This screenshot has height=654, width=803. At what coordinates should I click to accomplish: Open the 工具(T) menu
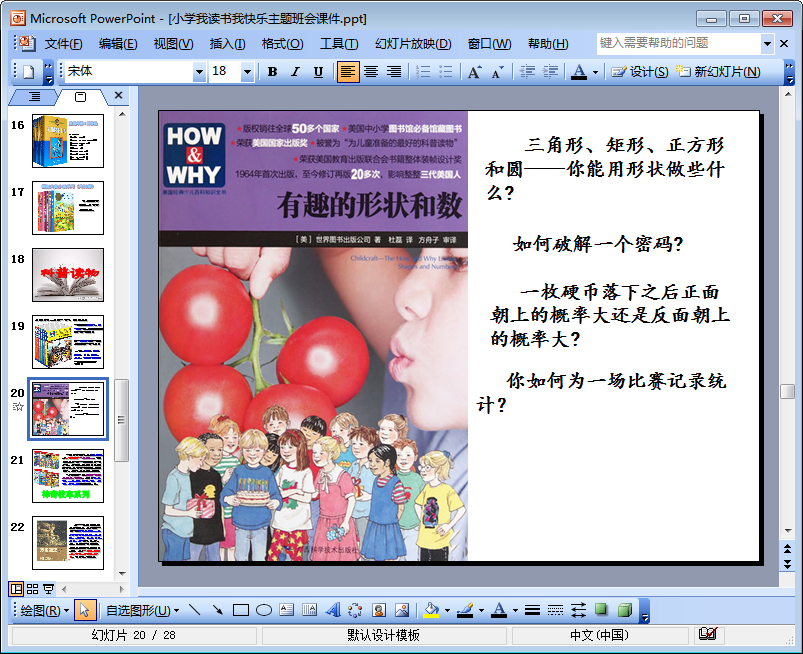click(339, 44)
